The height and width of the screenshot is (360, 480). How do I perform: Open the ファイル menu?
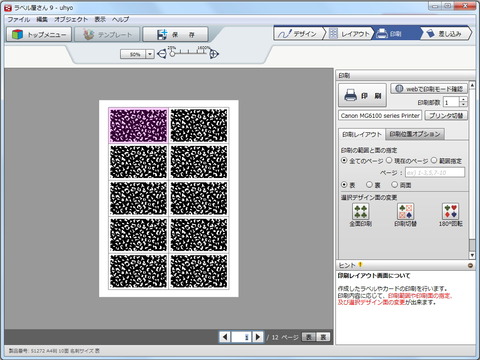click(18, 19)
